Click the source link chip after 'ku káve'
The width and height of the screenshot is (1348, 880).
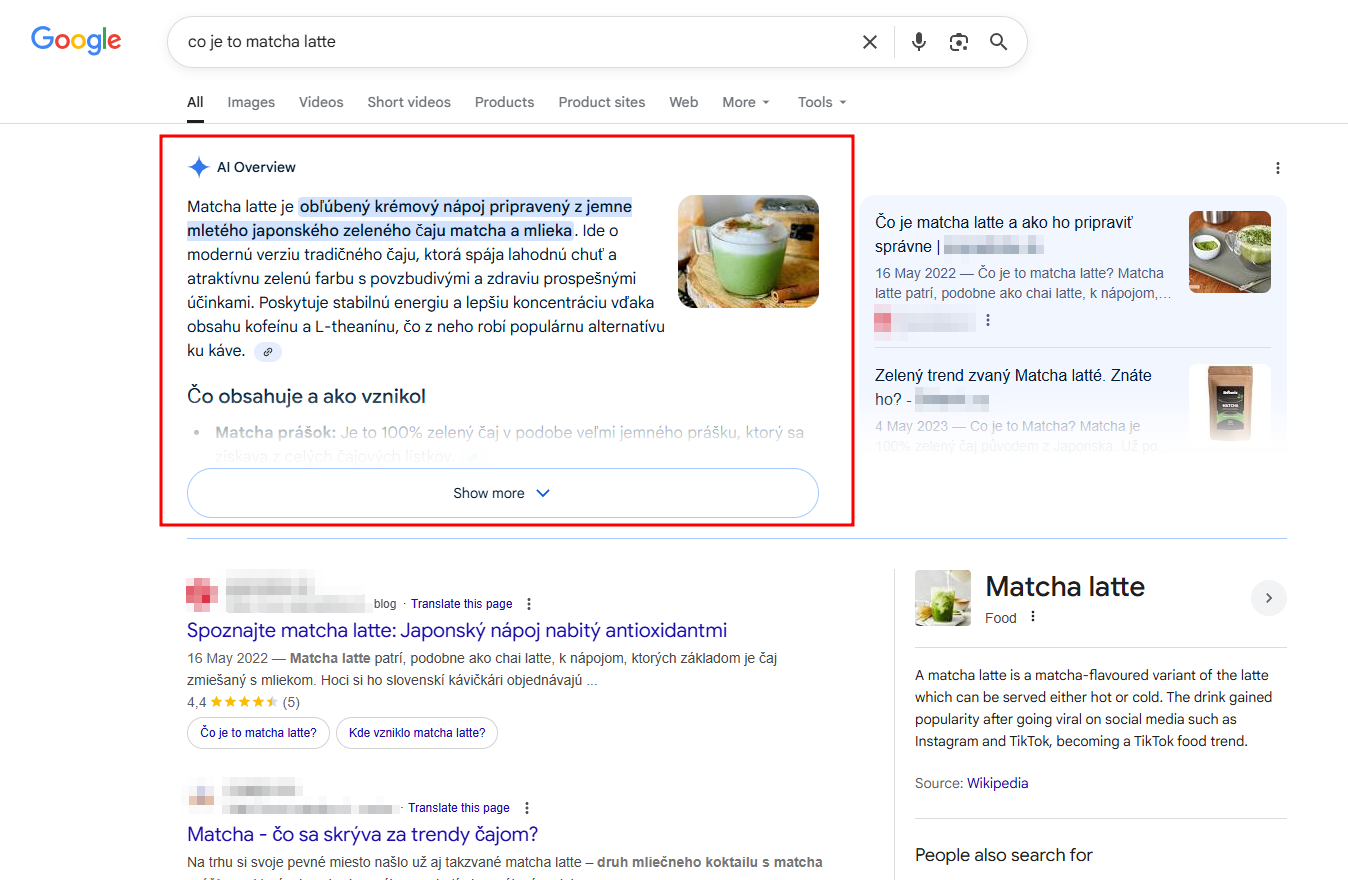[x=267, y=352]
